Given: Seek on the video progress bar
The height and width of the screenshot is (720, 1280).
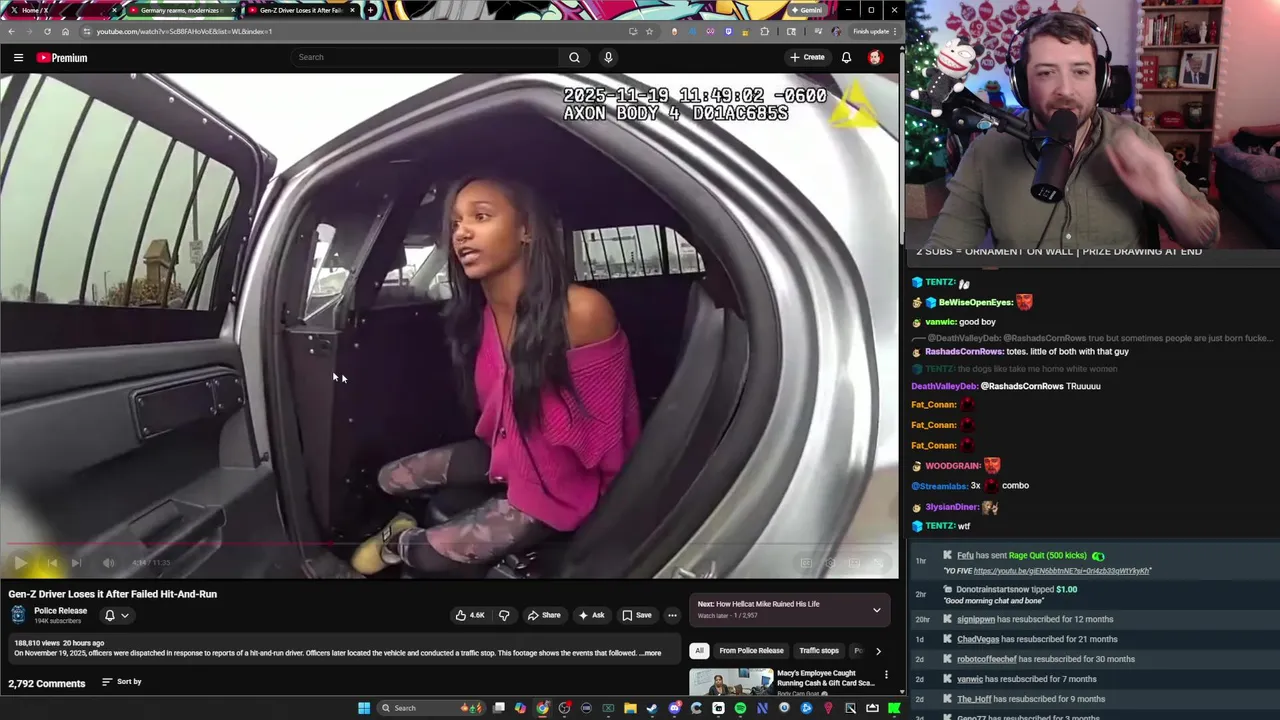Looking at the screenshot, I should pos(449,545).
